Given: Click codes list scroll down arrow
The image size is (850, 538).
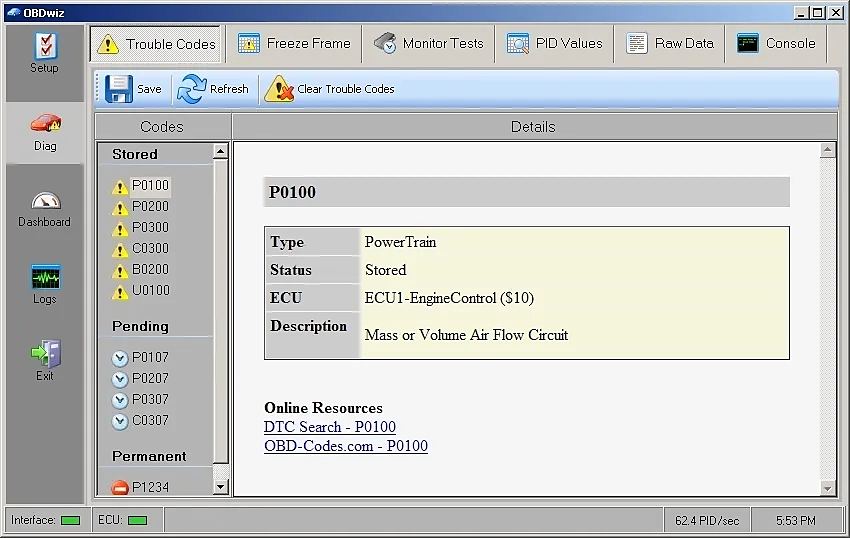Looking at the screenshot, I should [220, 486].
